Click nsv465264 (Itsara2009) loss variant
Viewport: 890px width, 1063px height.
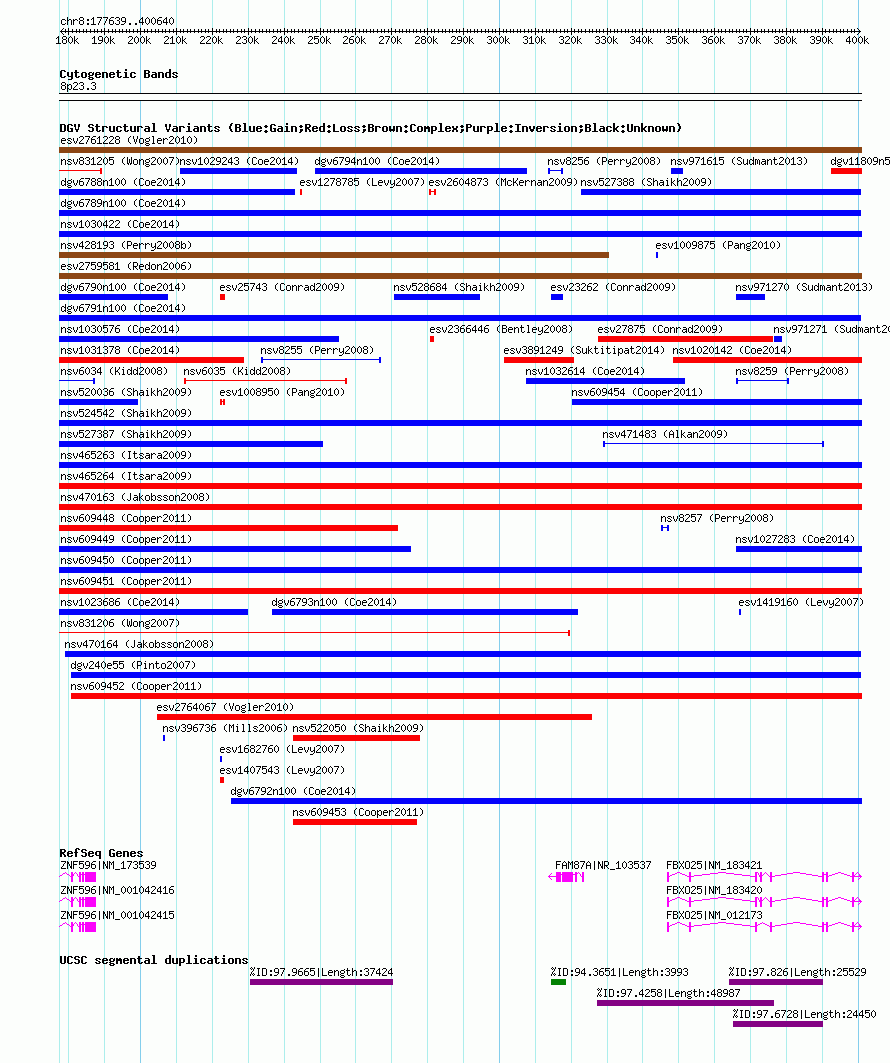pyautogui.click(x=460, y=486)
